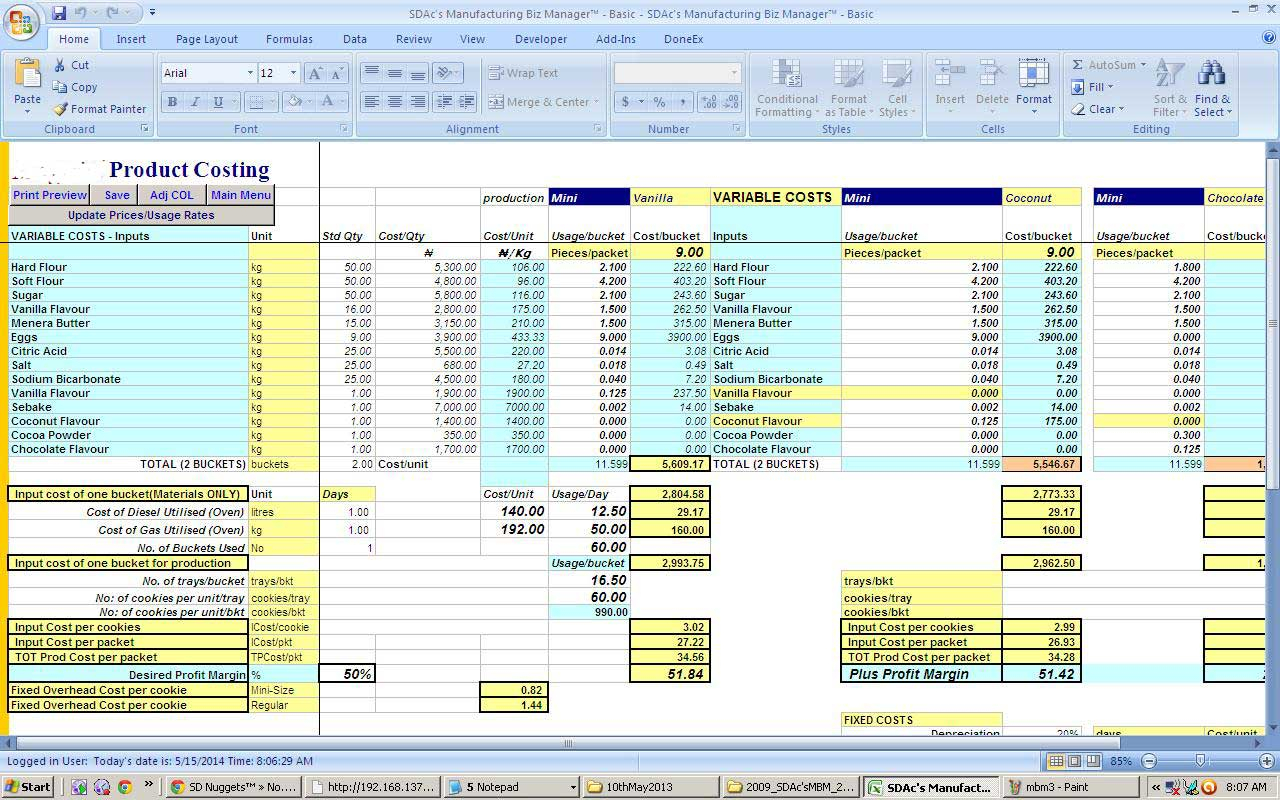Click the Fill down arrow icon
The height and width of the screenshot is (800, 1280).
1078,87
